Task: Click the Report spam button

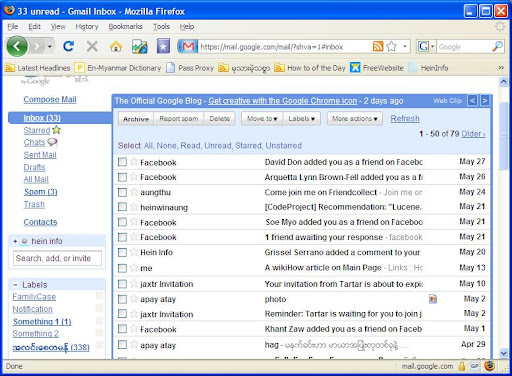Action: [179, 119]
